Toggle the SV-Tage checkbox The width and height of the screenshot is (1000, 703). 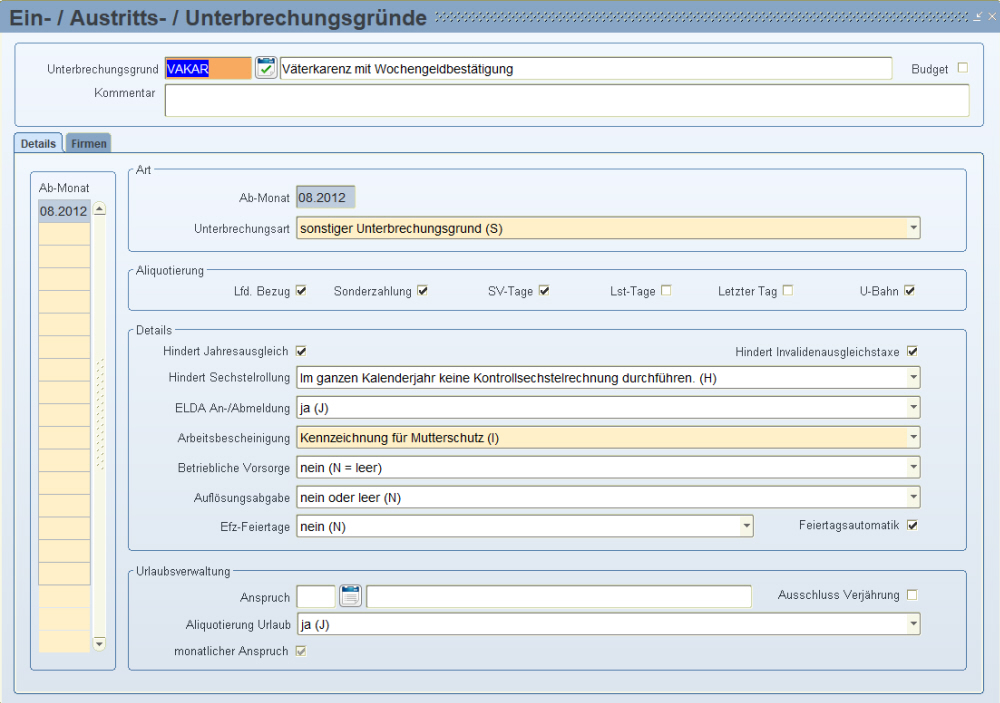[544, 290]
